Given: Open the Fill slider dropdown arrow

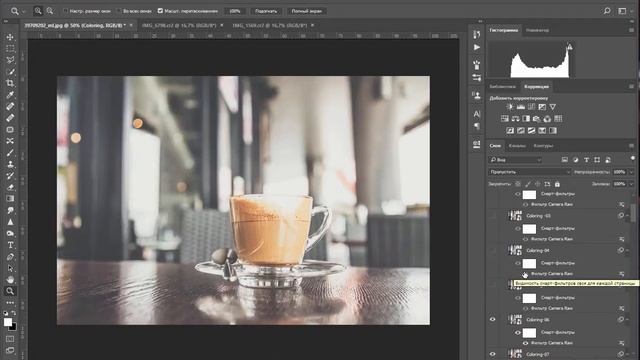Looking at the screenshot, I should tap(632, 184).
